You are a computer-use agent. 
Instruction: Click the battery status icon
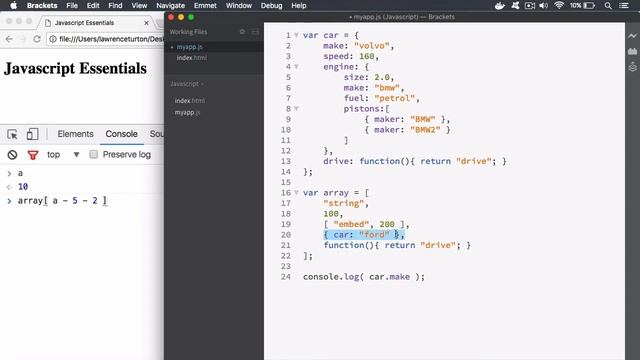pyautogui.click(x=589, y=5)
